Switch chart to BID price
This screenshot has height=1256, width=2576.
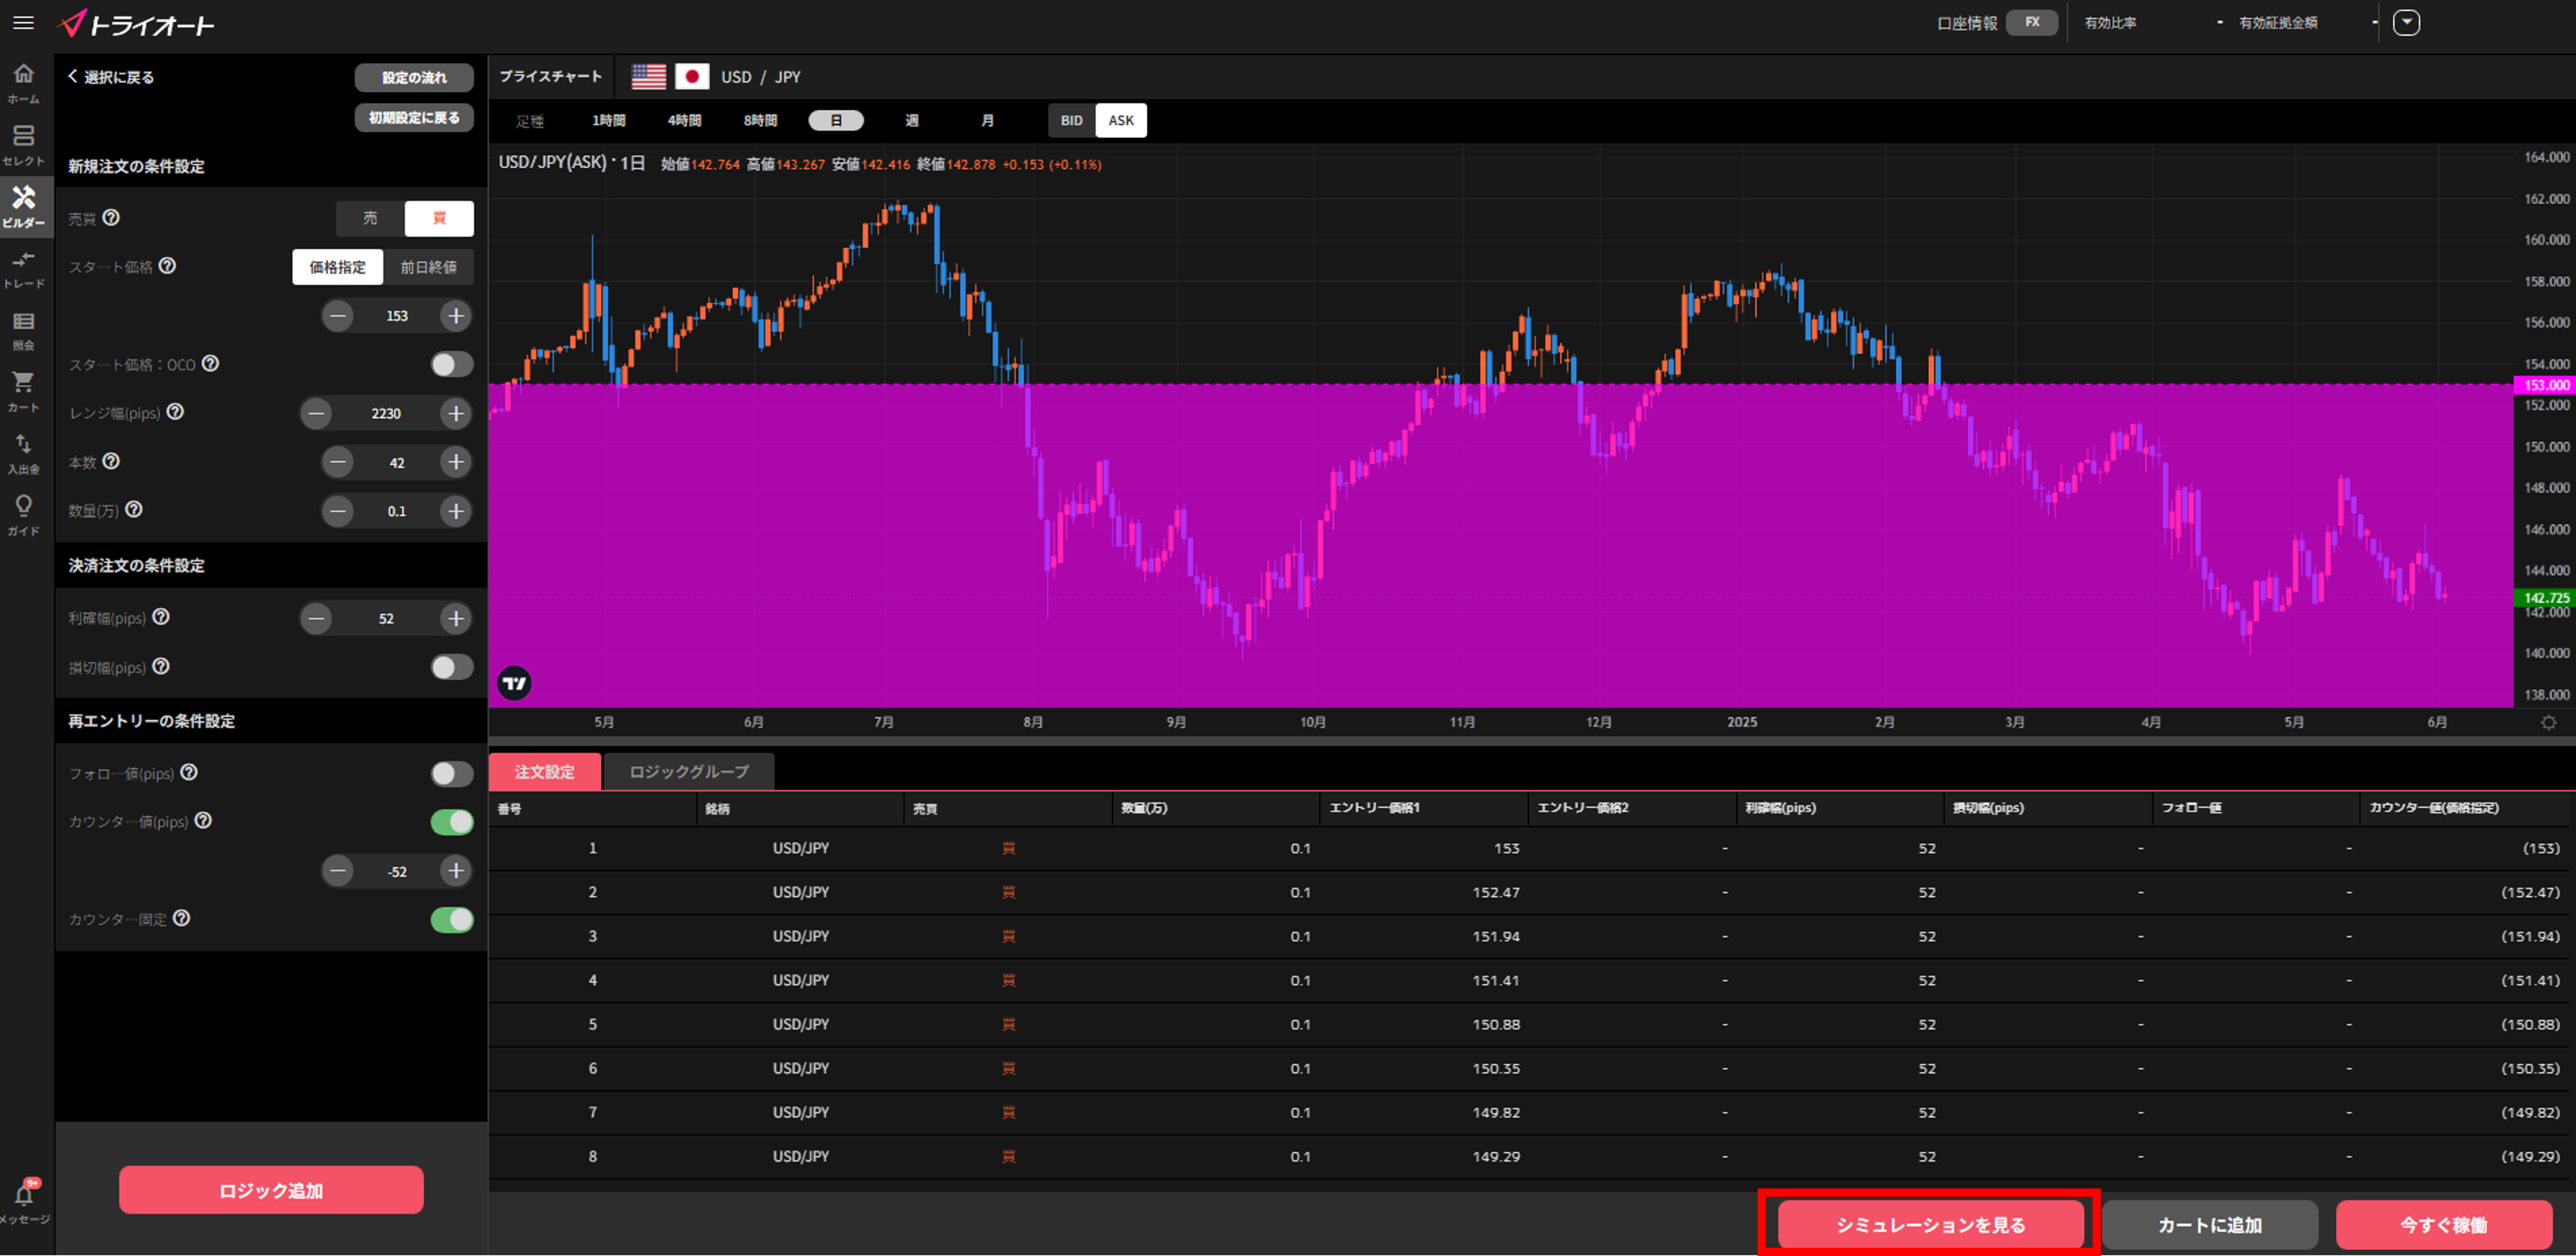1072,121
